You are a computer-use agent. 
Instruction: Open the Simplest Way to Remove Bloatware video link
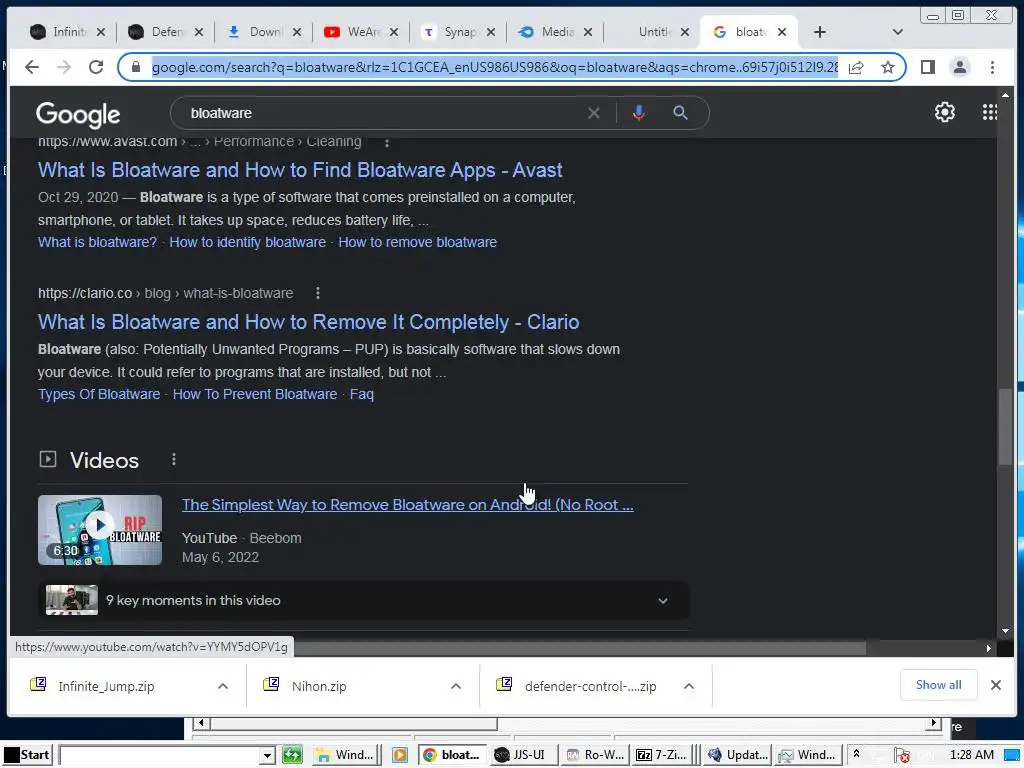408,505
